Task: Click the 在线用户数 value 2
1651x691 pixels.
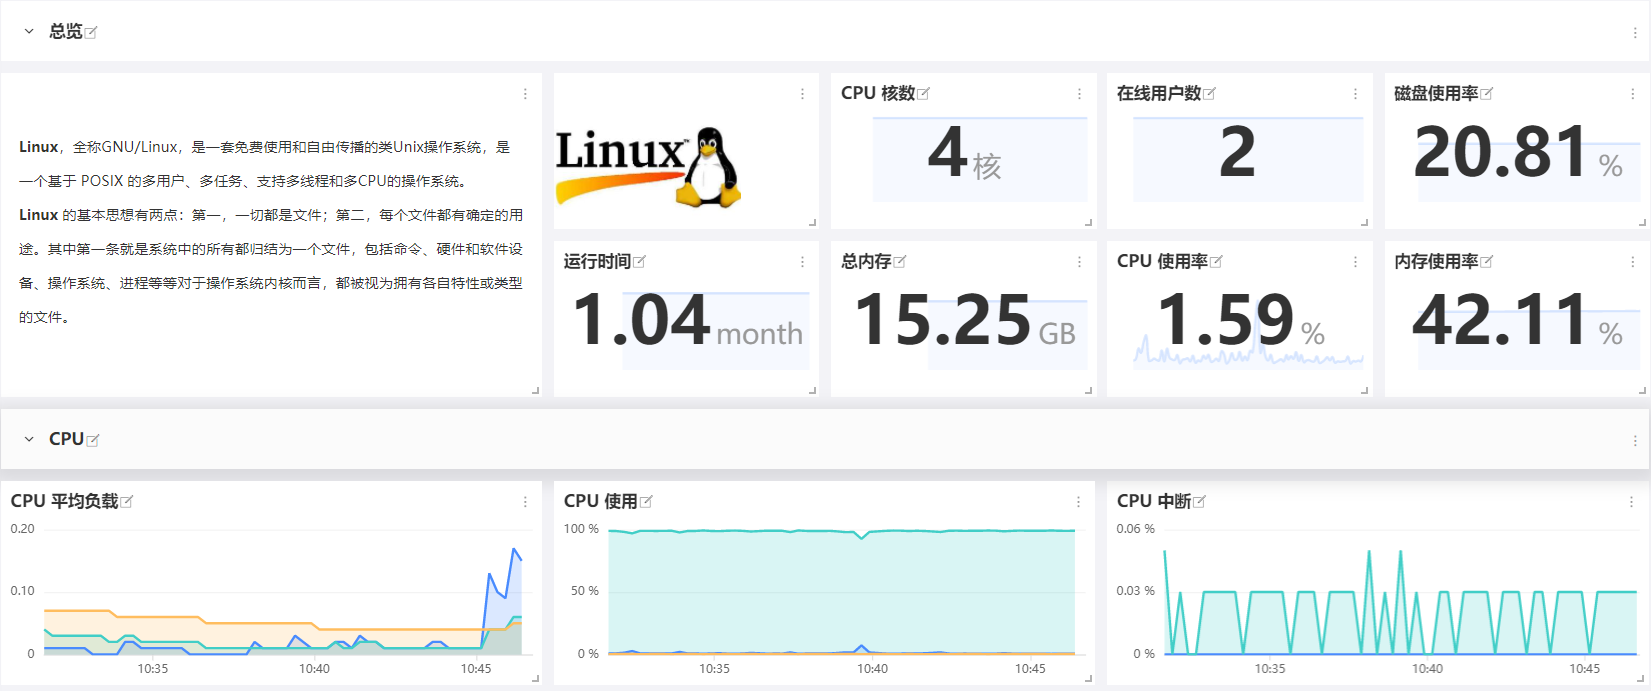Action: click(1237, 153)
